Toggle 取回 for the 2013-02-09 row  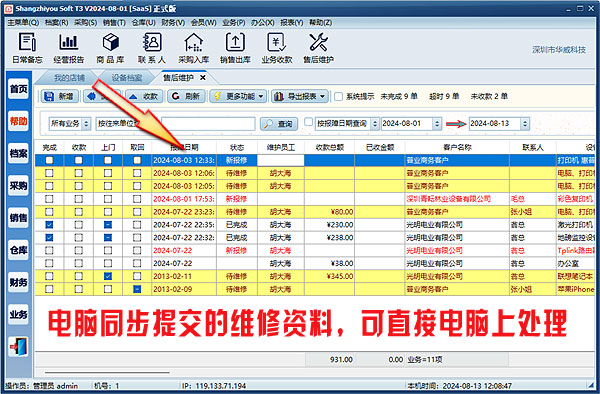pos(137,289)
